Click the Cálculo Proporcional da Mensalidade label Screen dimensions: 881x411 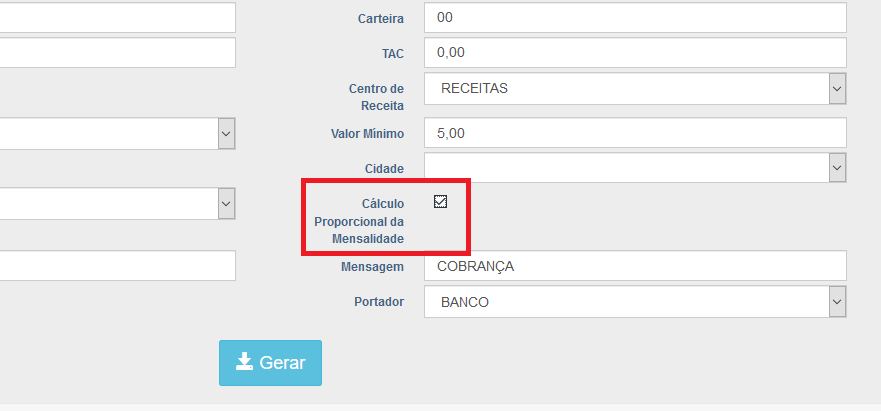click(359, 221)
